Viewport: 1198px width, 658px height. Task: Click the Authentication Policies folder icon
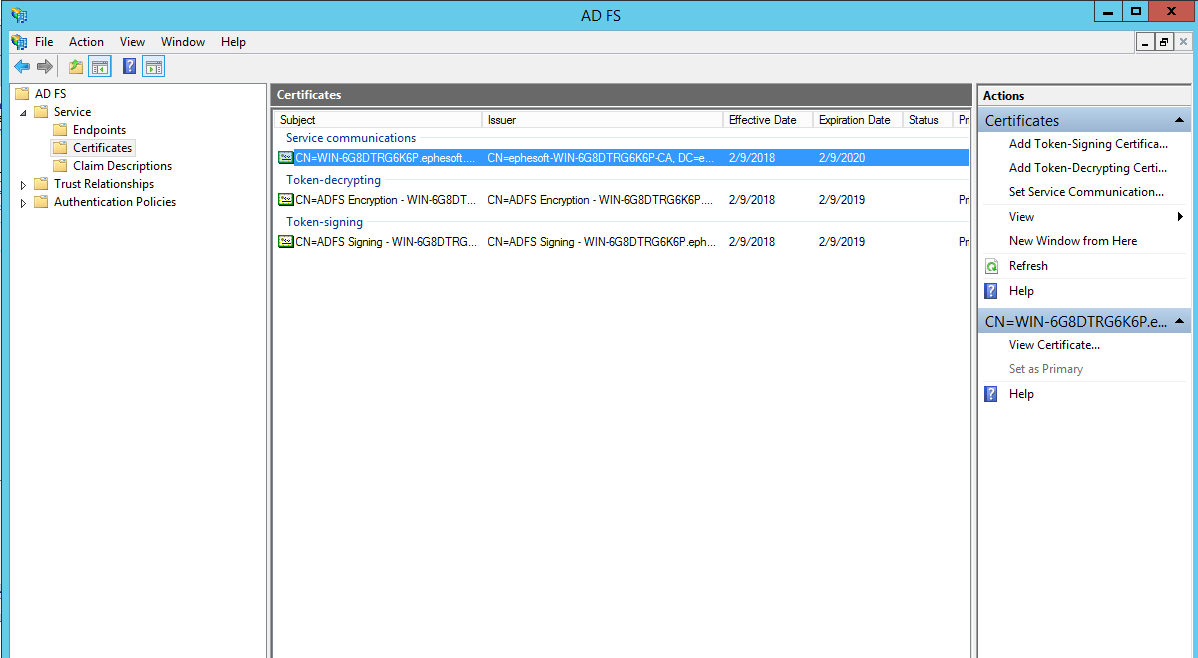41,202
